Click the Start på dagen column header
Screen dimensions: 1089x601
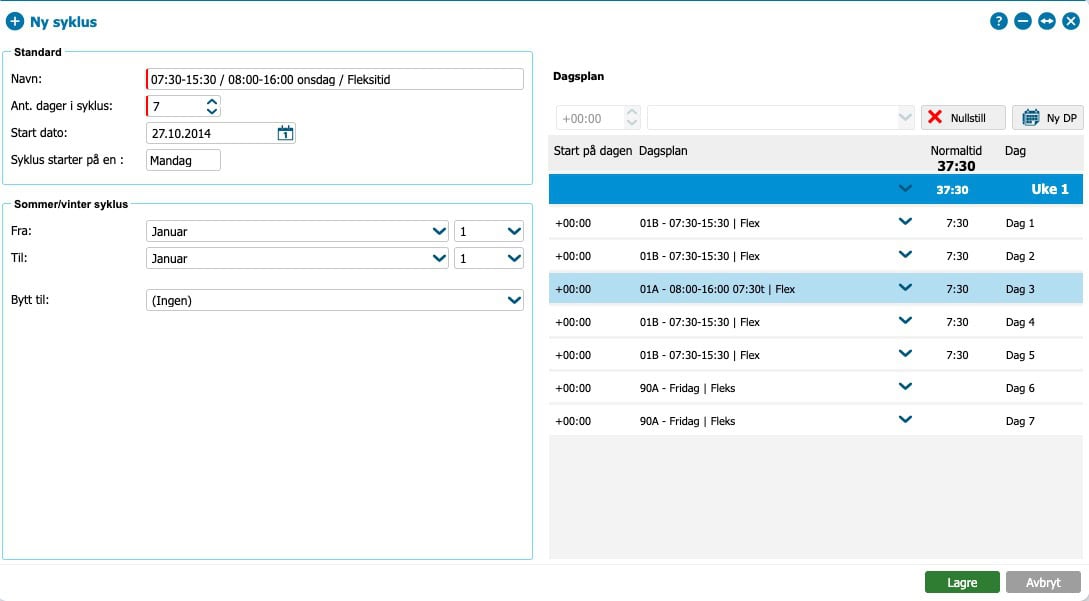coord(592,151)
